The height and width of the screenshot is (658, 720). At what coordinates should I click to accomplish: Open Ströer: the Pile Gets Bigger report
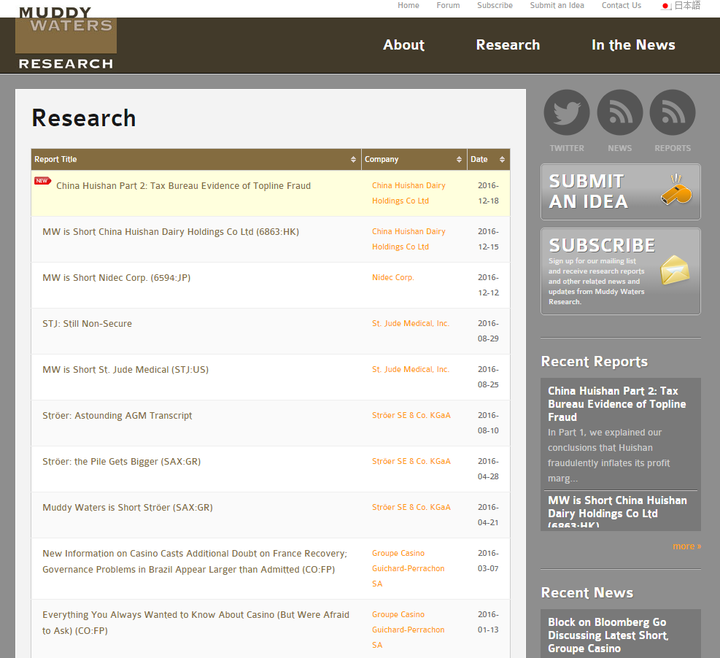pyautogui.click(x=121, y=461)
